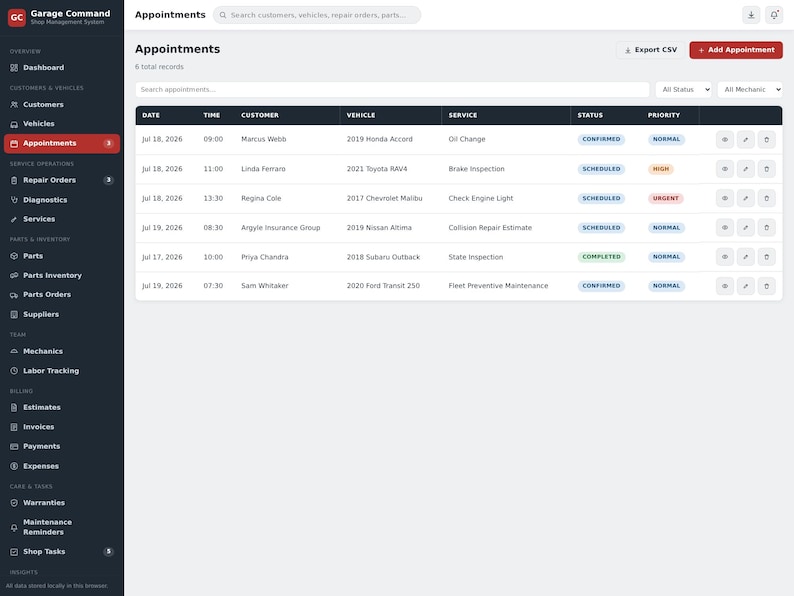Open Parts page

pos(62,256)
